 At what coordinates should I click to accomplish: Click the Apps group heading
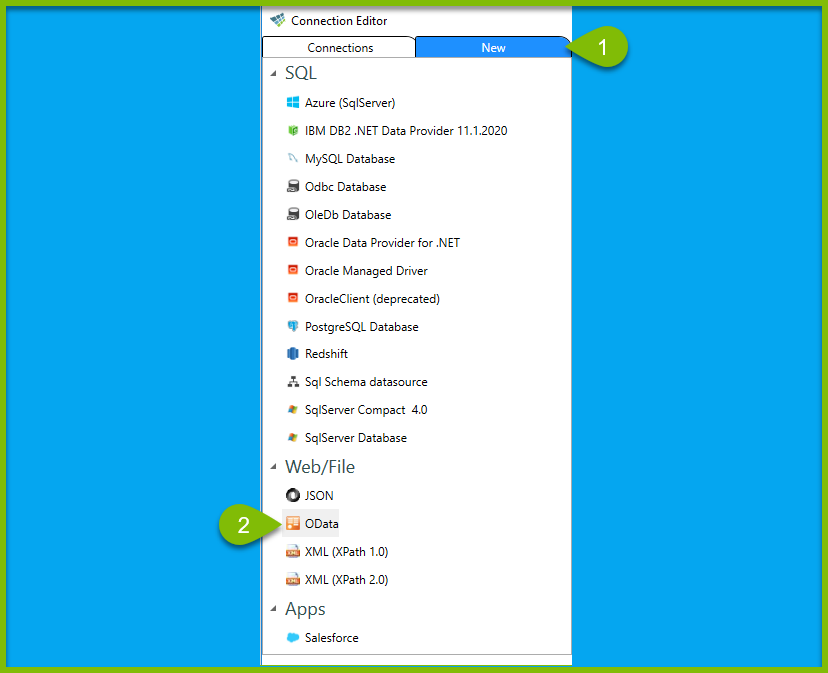[305, 609]
